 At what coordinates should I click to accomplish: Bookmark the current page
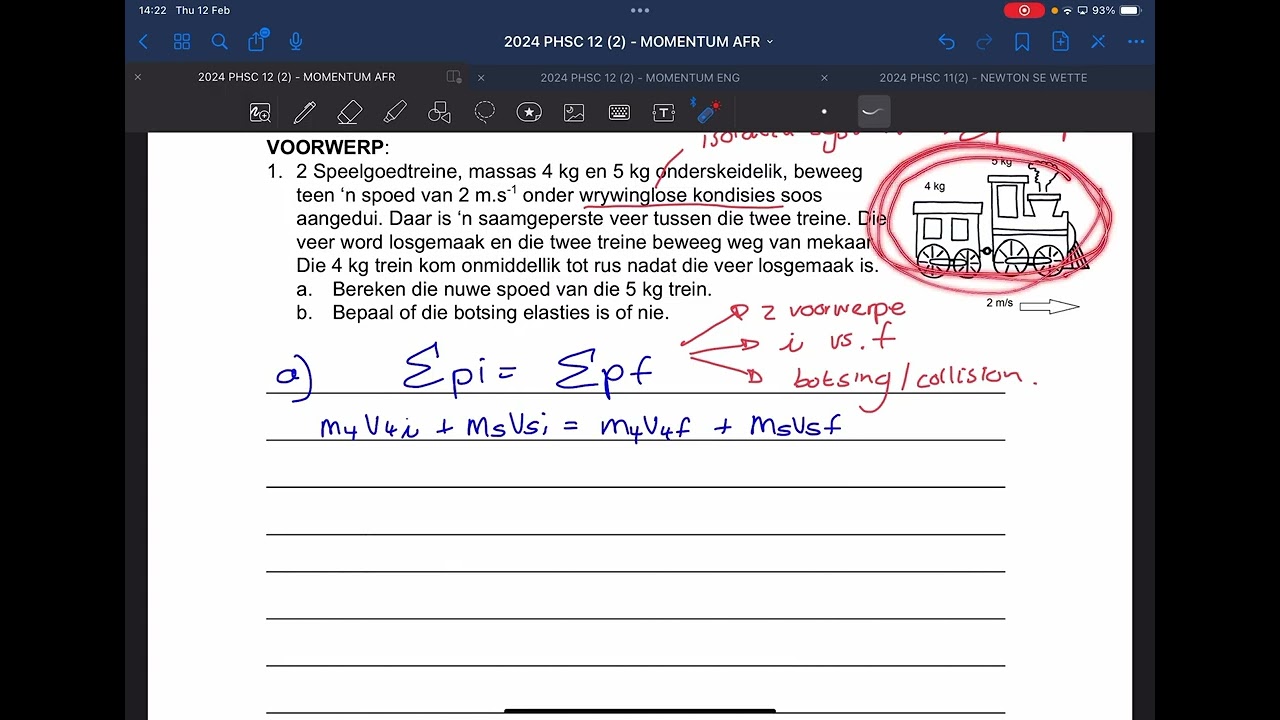point(1022,42)
